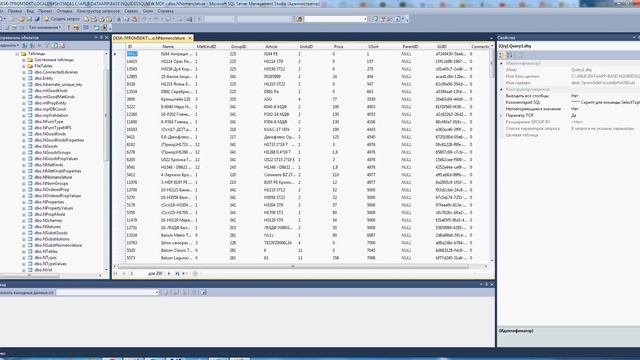The image size is (640, 360).
Task: Click the execute SQL exclamation icon
Action: [x=68, y=27]
